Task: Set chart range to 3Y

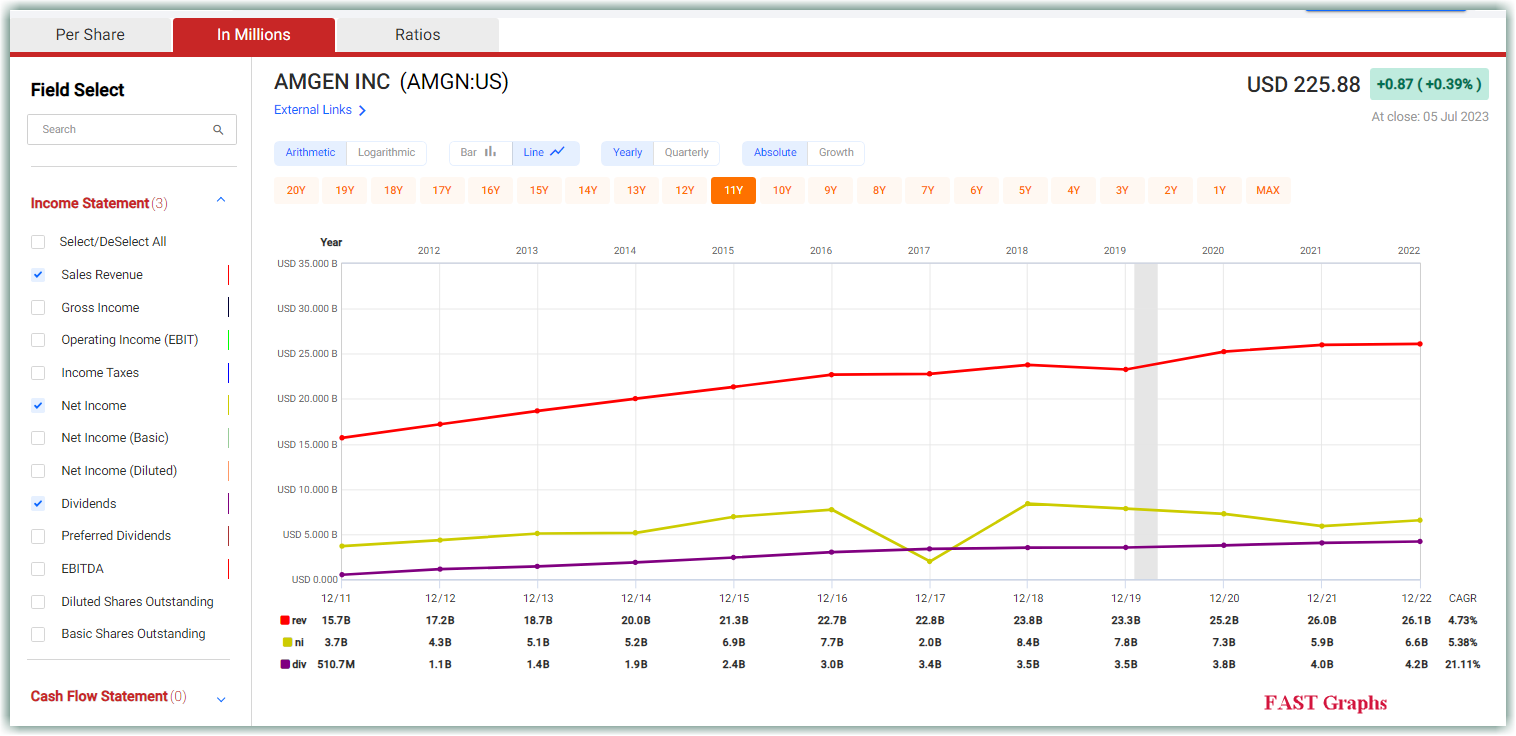Action: (x=1122, y=191)
